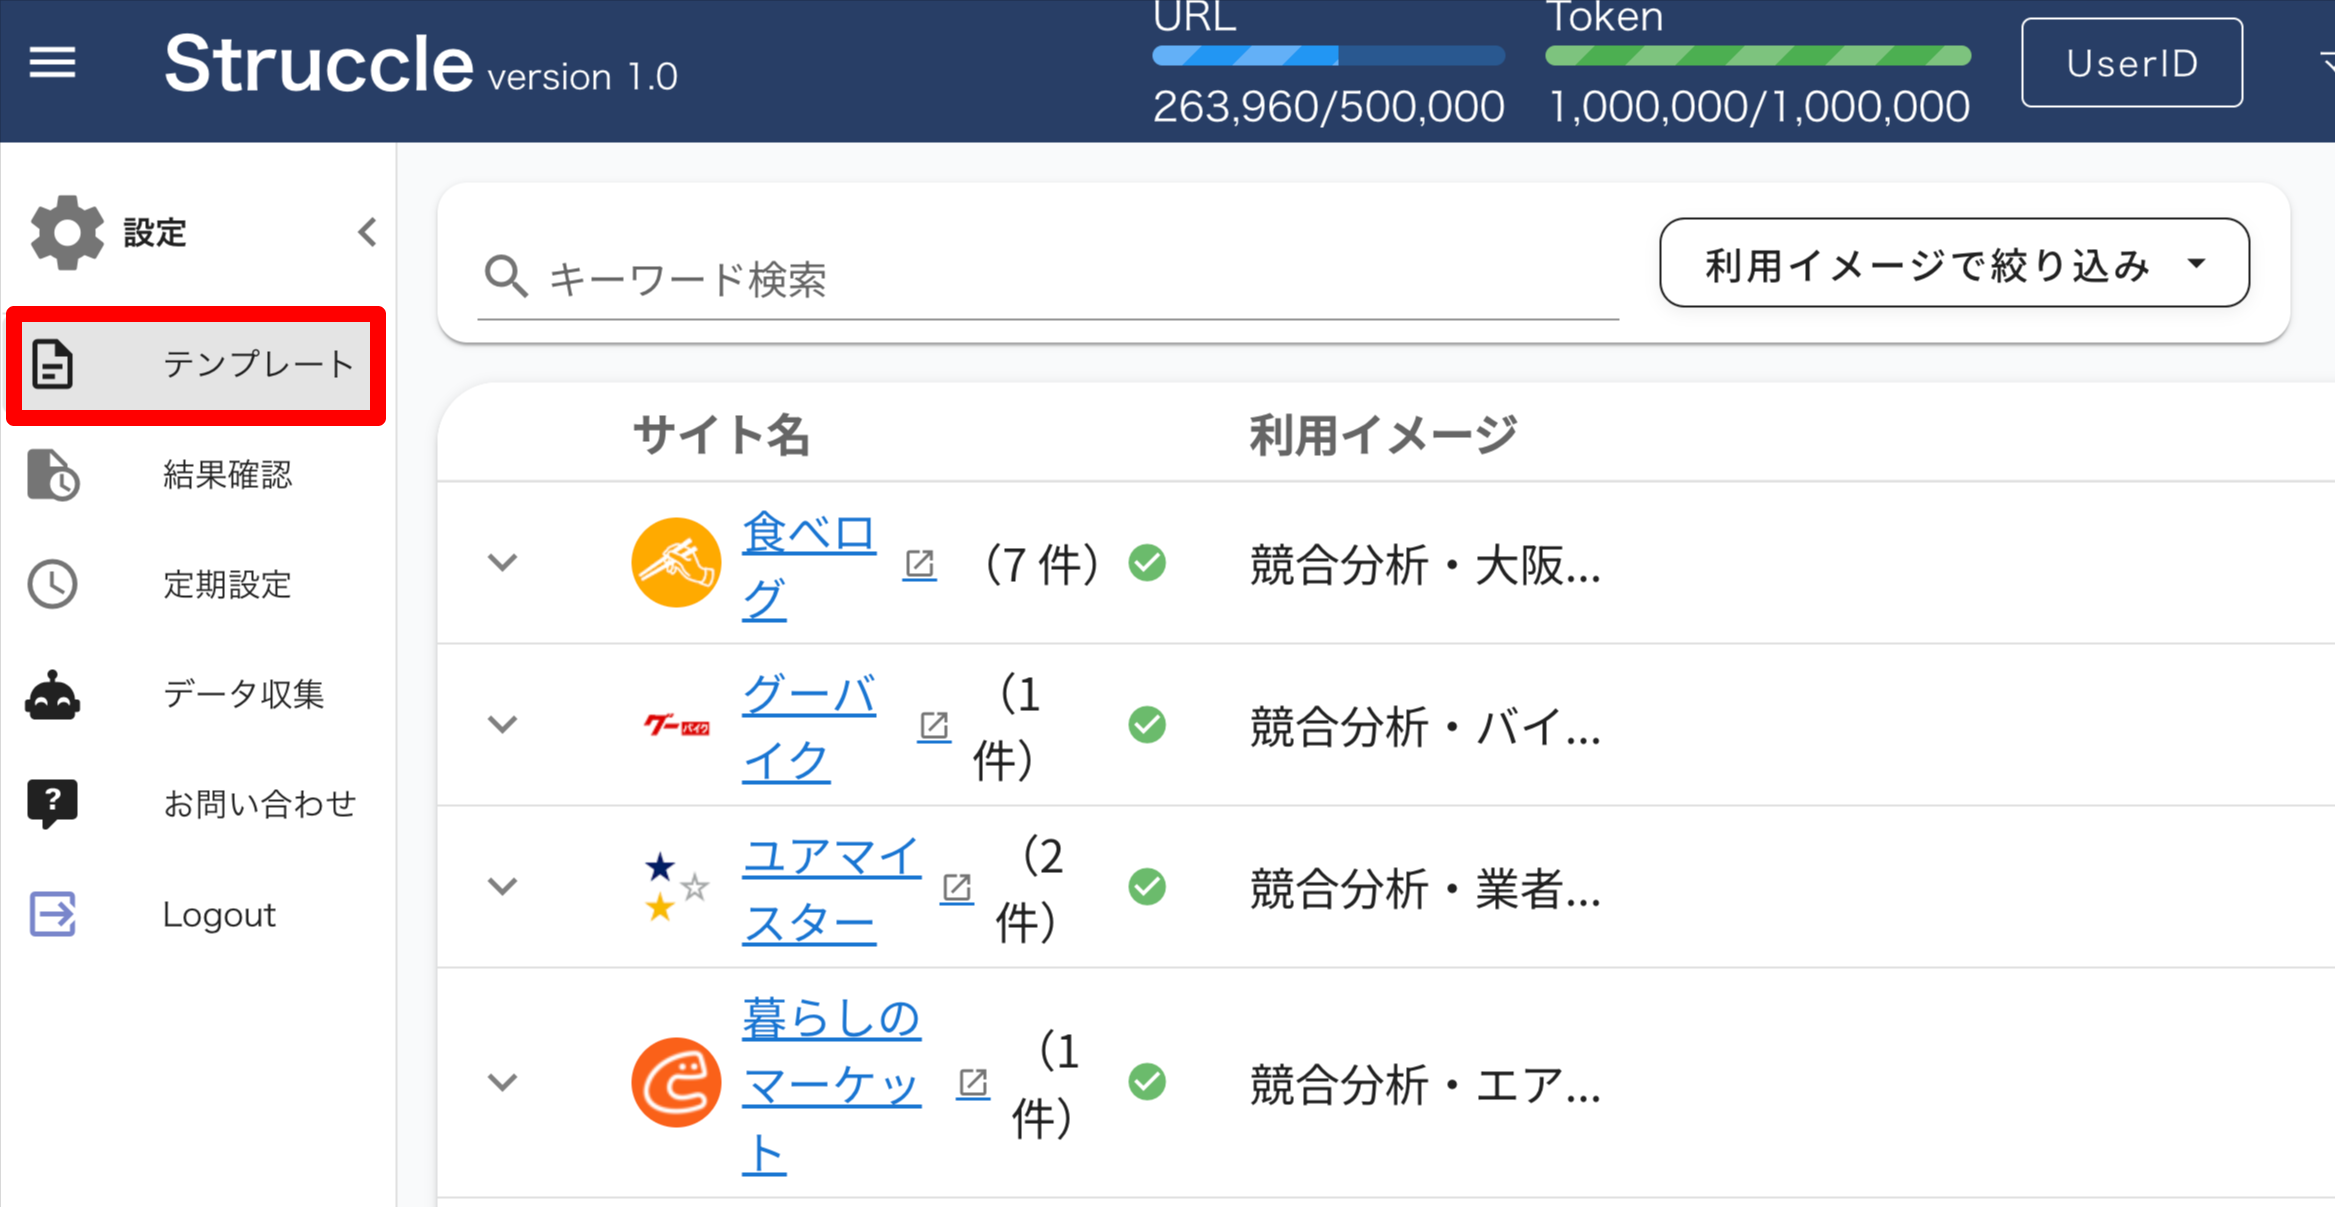This screenshot has height=1207, width=2335.
Task: Click the settings gear icon
Action: click(x=66, y=232)
